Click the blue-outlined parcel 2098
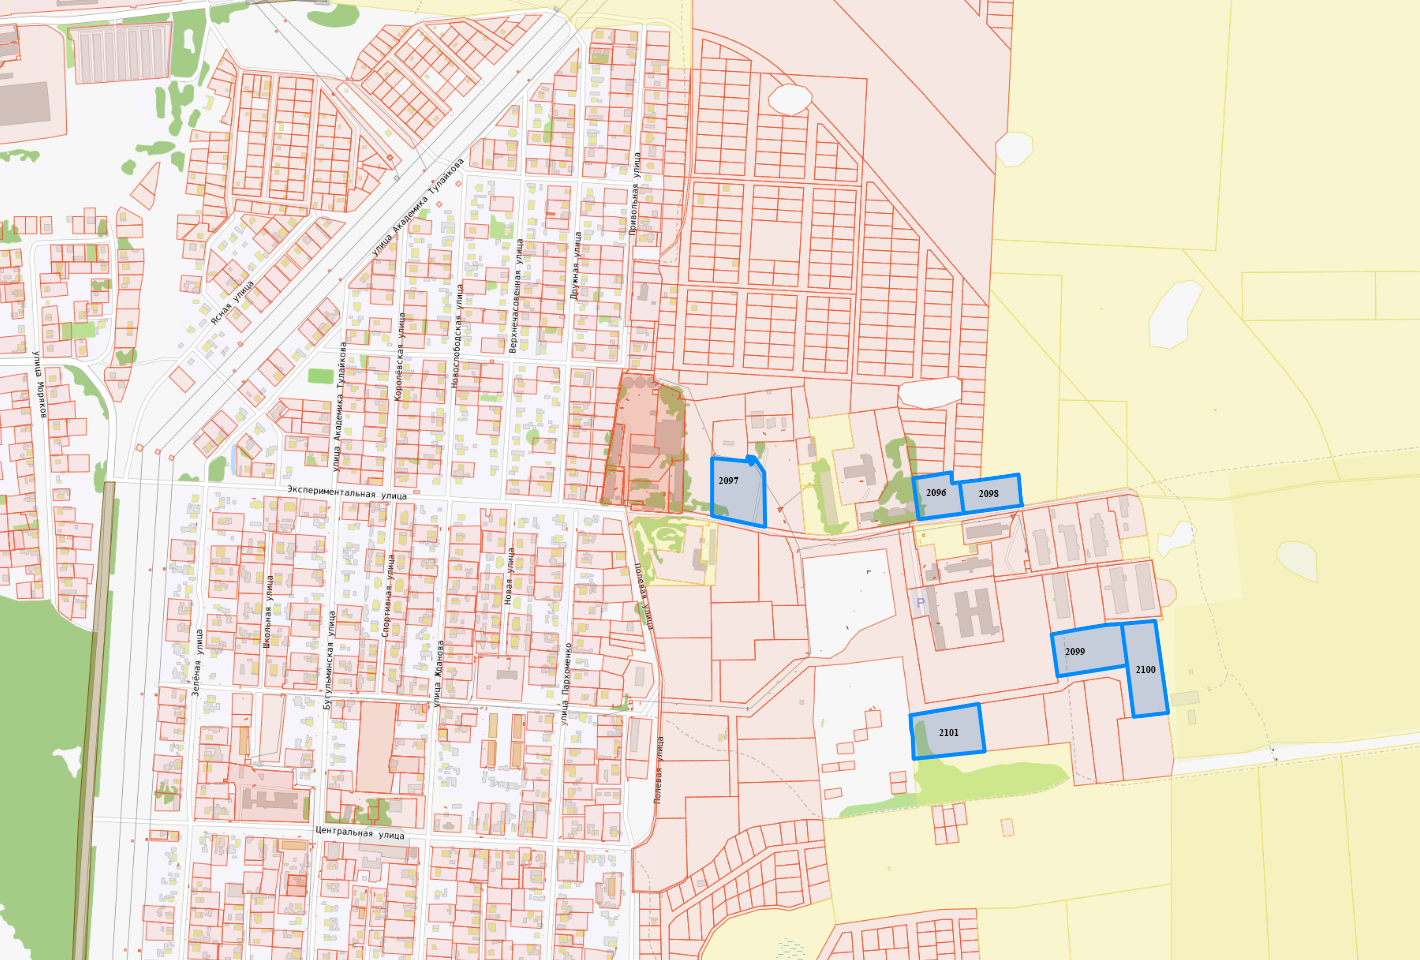 (x=990, y=494)
